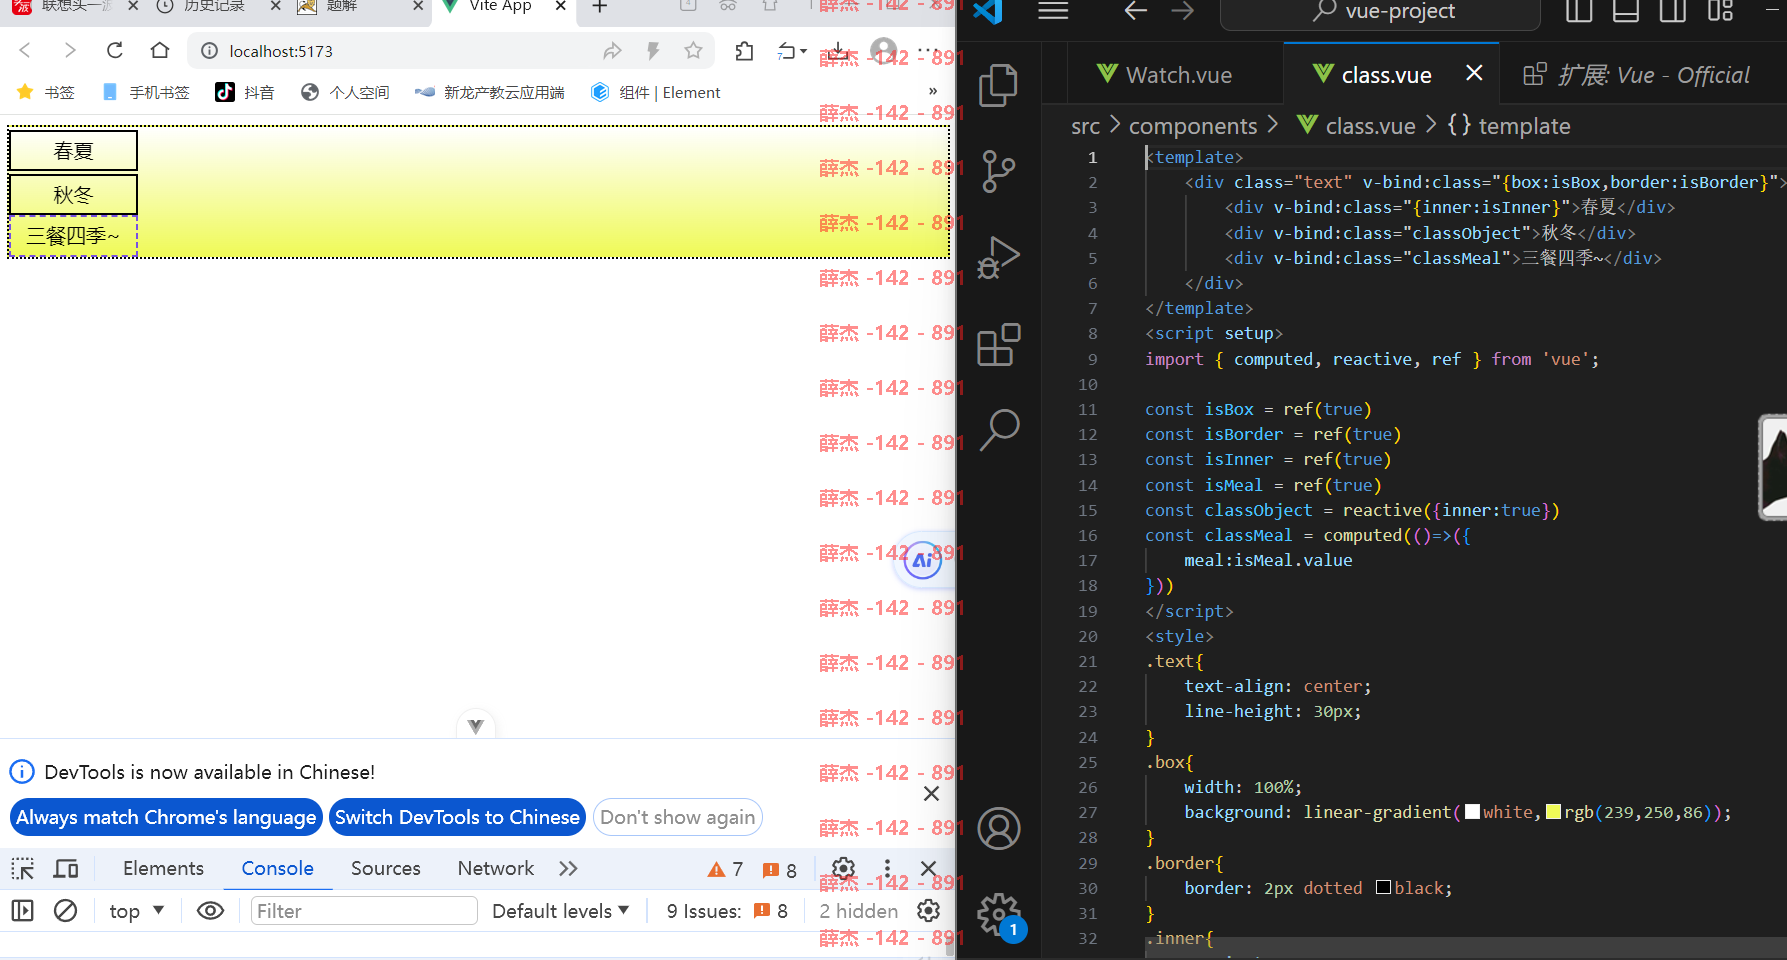Reload the browser page

115,50
